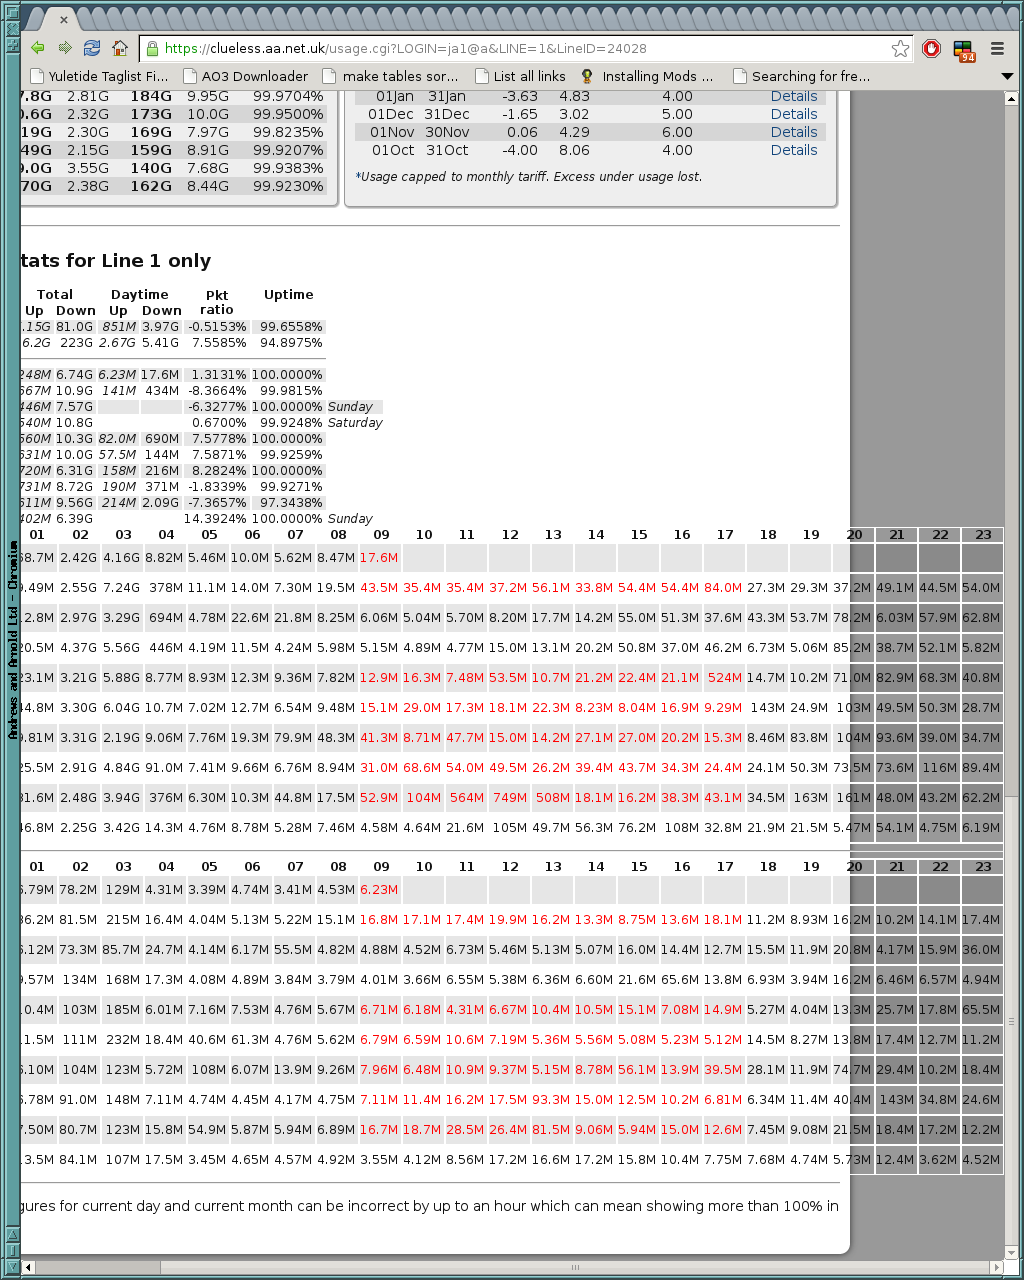Image resolution: width=1024 pixels, height=1280 pixels.
Task: Click the vertical window title 'Andrews and Arnold Ltd'
Action: pyautogui.click(x=13, y=640)
